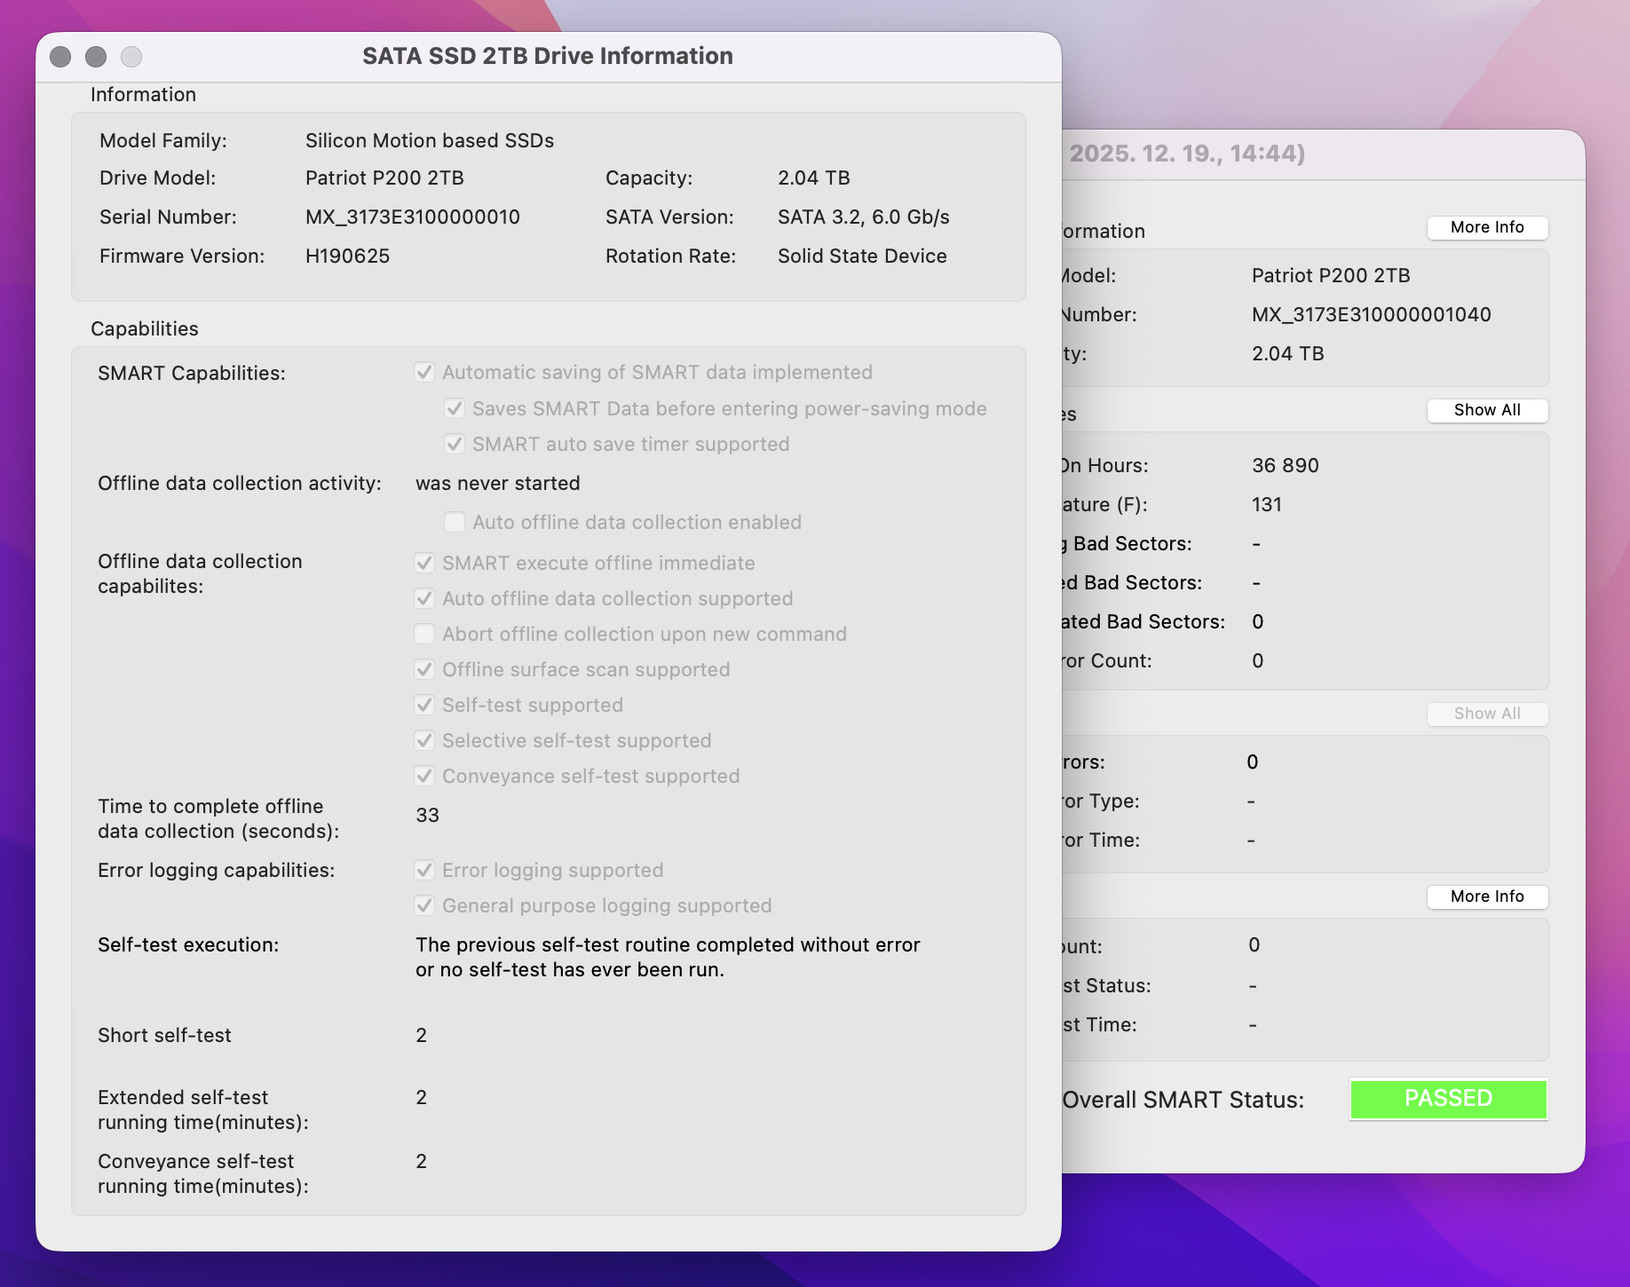Select the 2.04 TB value in back window
The image size is (1630, 1287).
pyautogui.click(x=1288, y=353)
